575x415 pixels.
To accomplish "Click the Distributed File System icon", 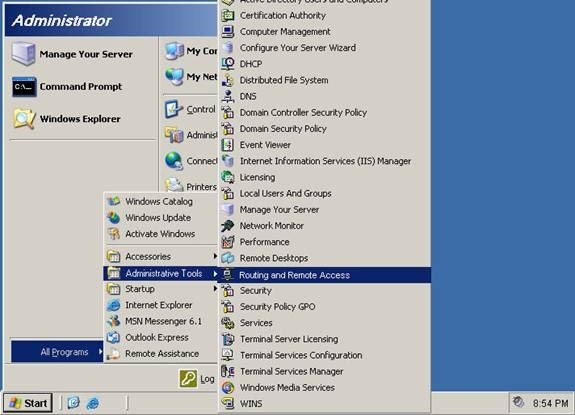I will click(228, 80).
